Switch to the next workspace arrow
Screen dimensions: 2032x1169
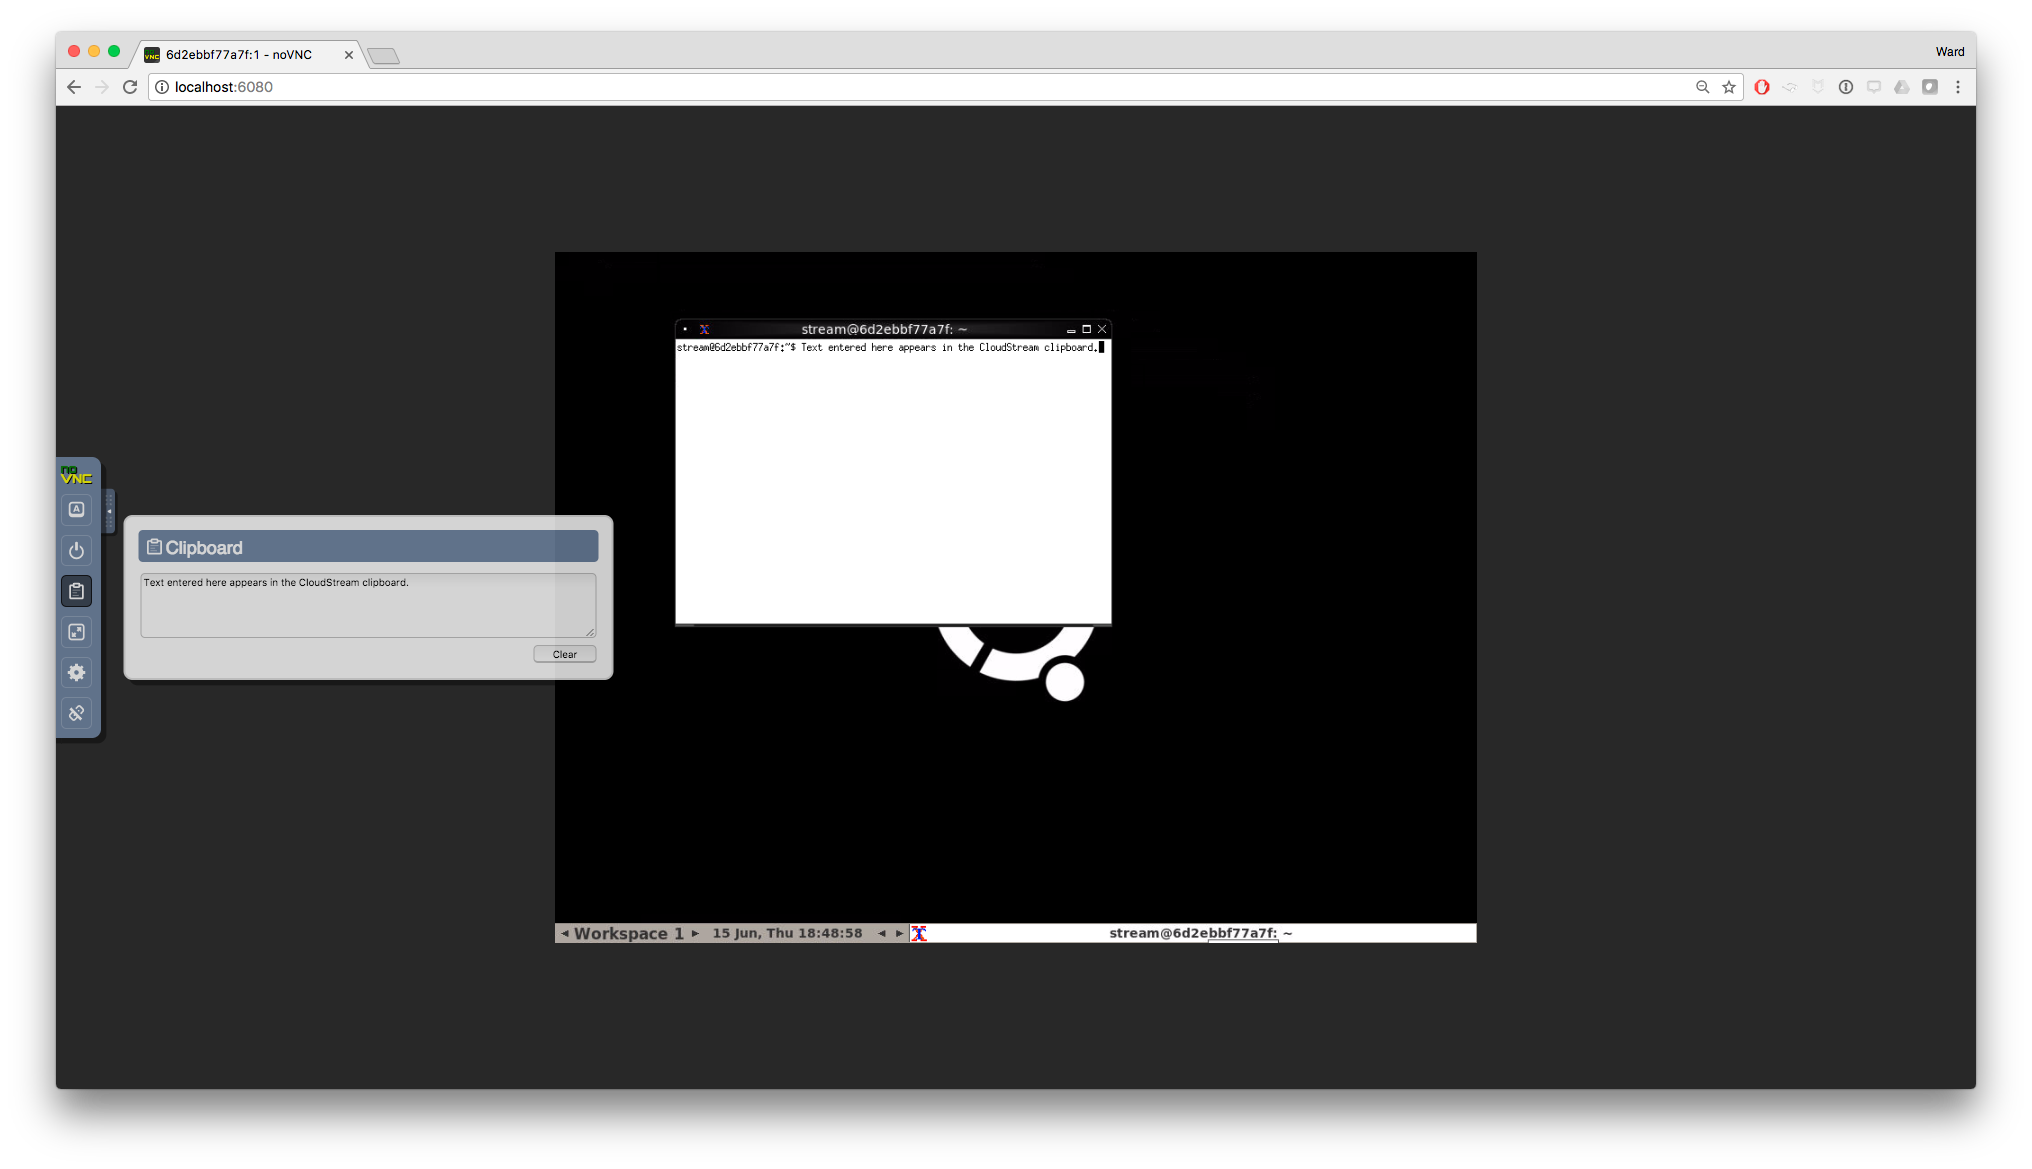pos(695,933)
